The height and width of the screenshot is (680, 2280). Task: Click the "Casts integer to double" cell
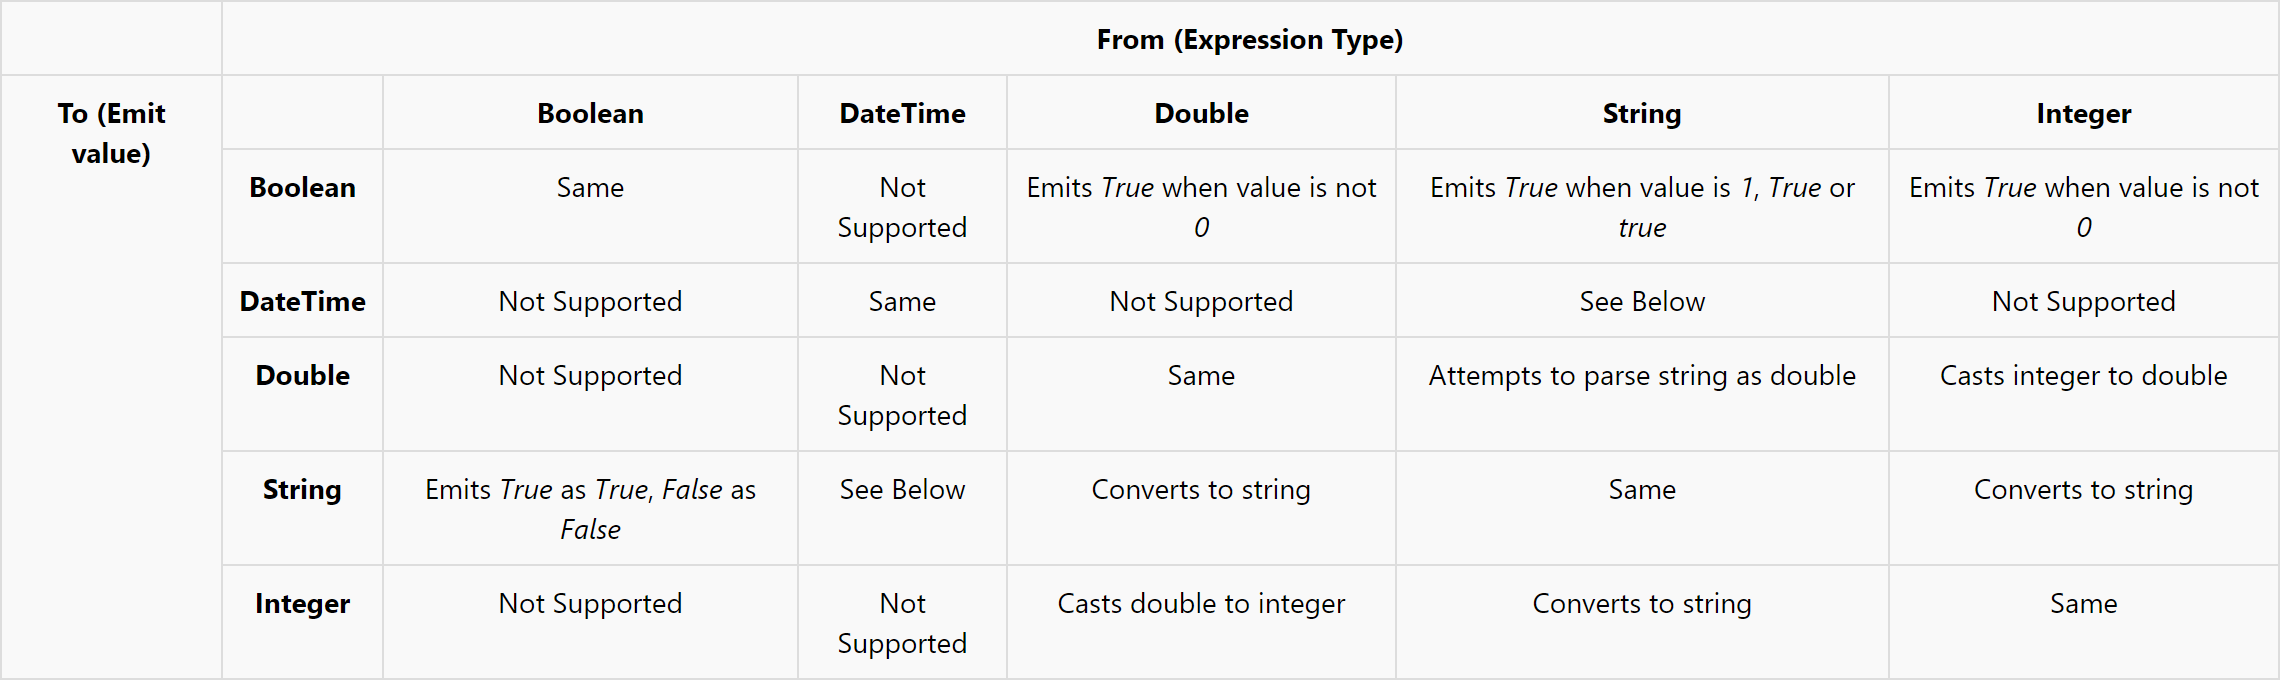point(2083,376)
